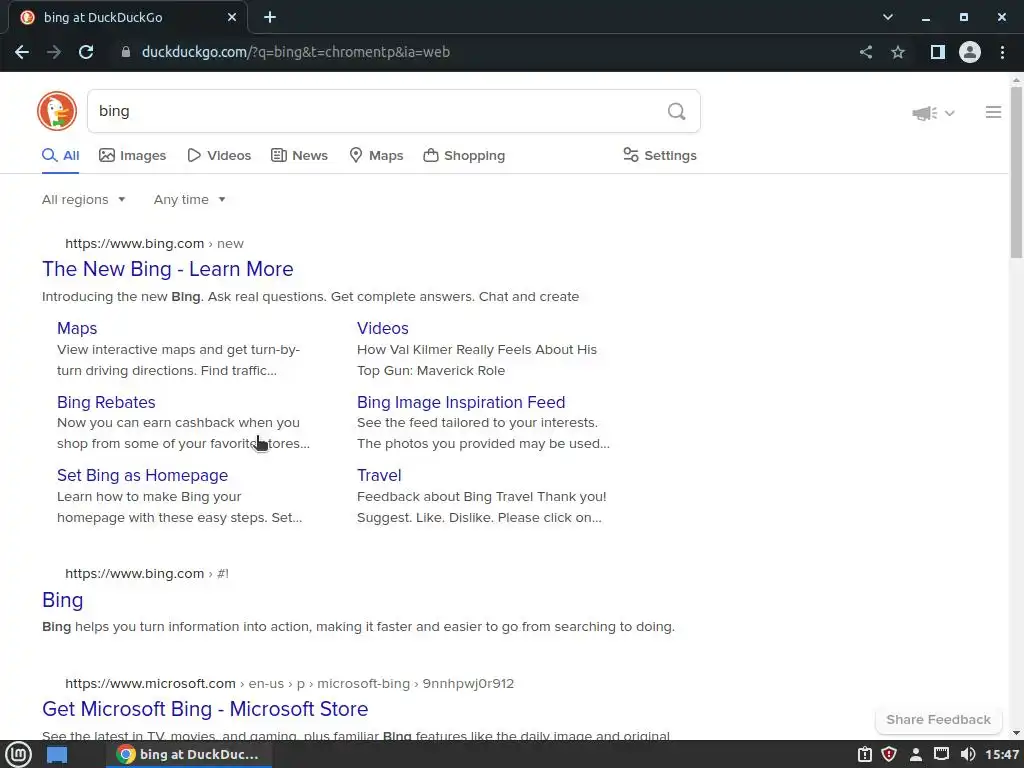
Task: Open Set Bing as Homepage link
Action: click(142, 475)
